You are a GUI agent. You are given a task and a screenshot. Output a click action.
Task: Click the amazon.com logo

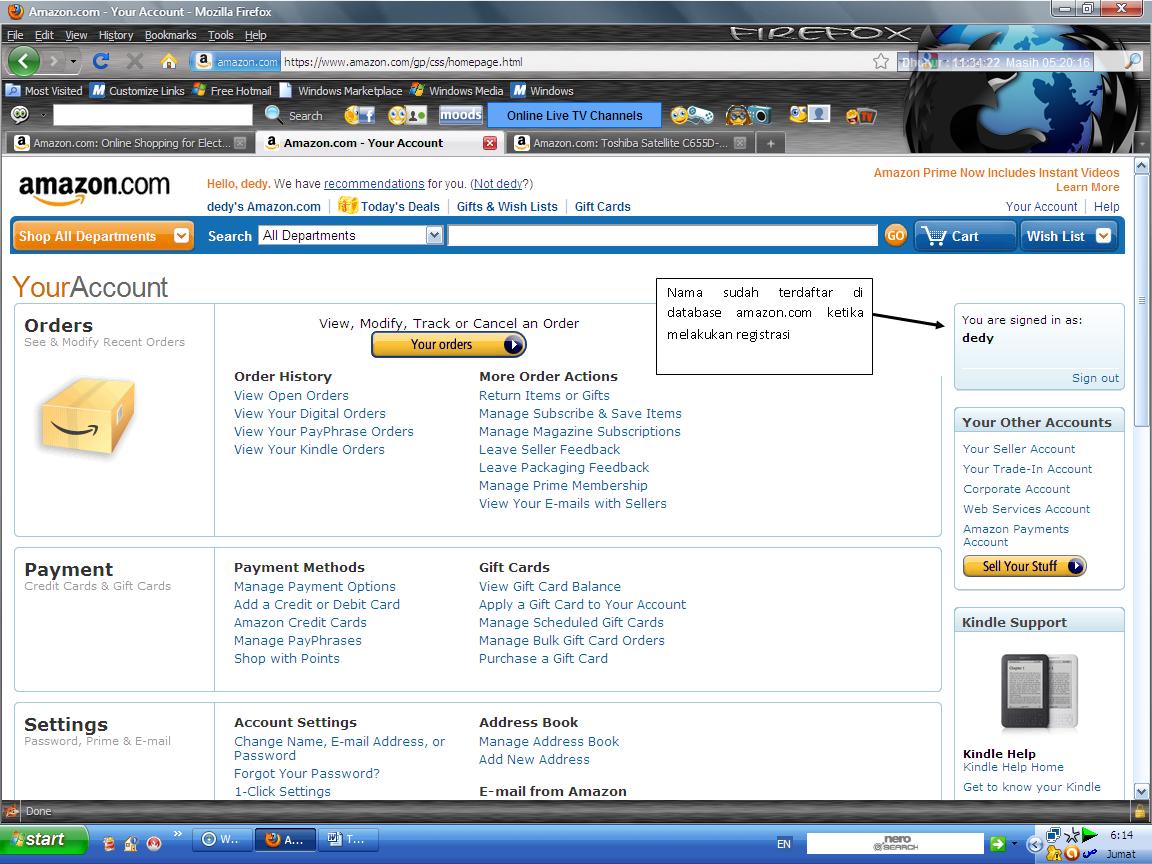(94, 190)
